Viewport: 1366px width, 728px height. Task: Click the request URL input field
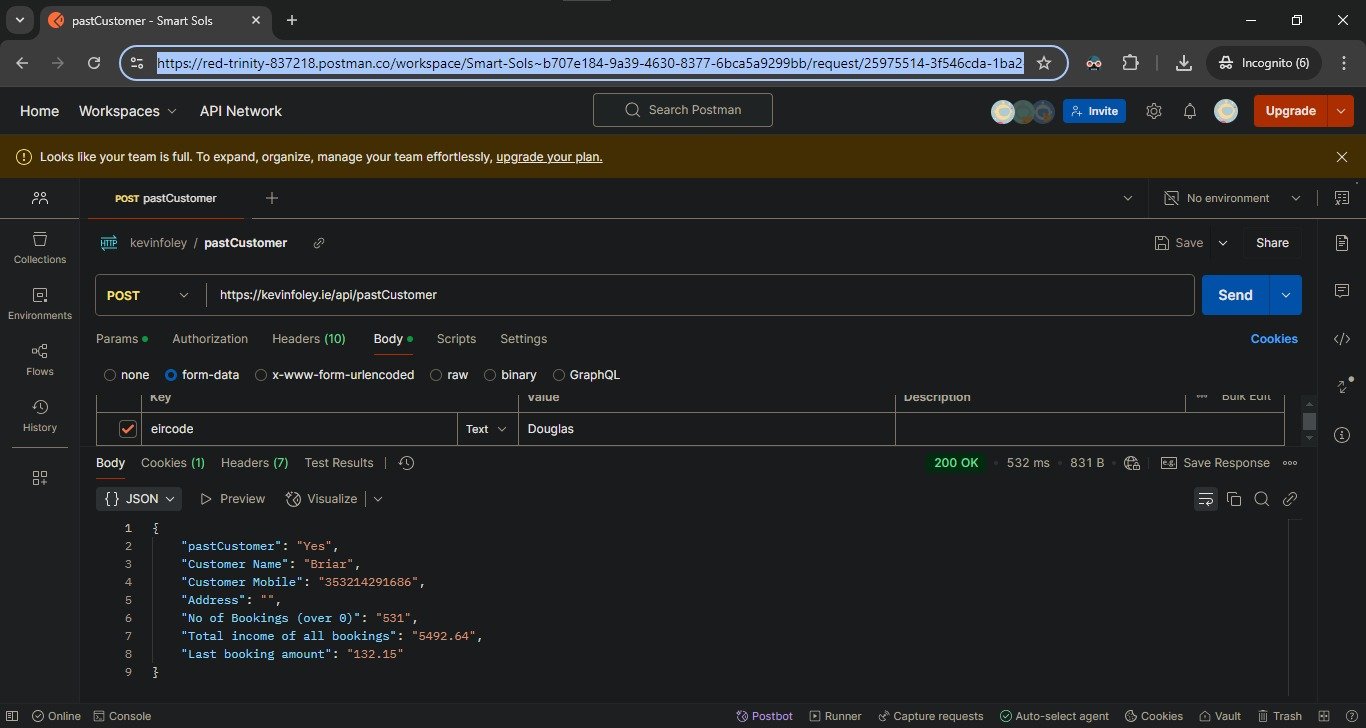click(700, 295)
